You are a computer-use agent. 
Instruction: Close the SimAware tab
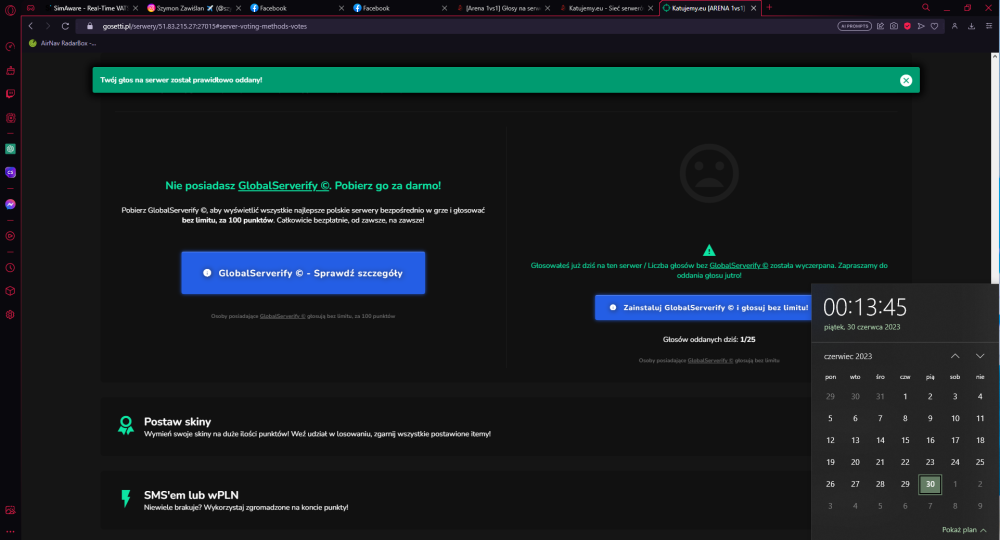click(x=135, y=8)
